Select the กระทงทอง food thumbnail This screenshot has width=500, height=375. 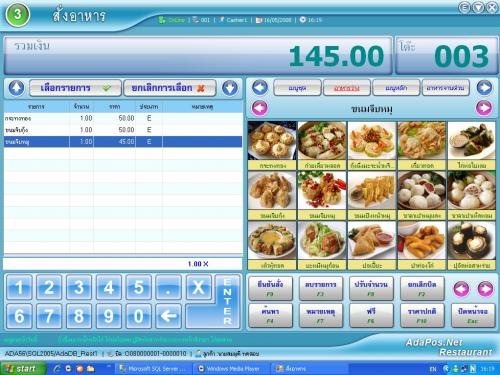point(272,145)
